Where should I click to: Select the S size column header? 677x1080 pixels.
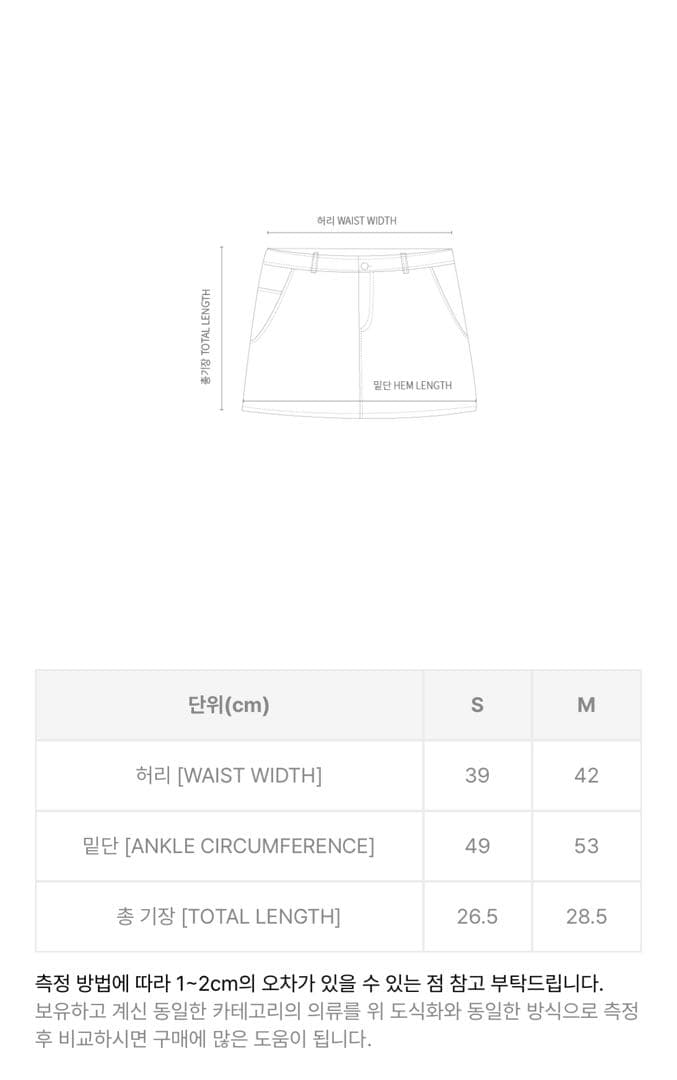click(477, 705)
